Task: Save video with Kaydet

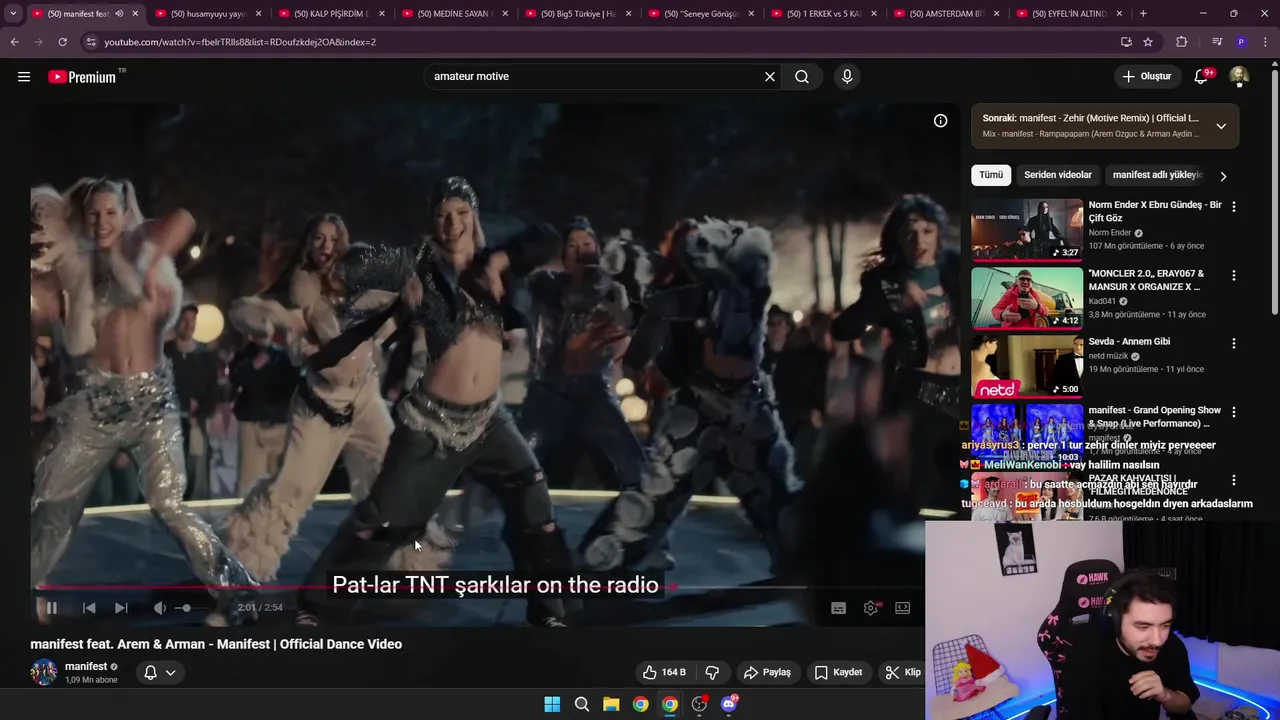Action: coord(838,672)
